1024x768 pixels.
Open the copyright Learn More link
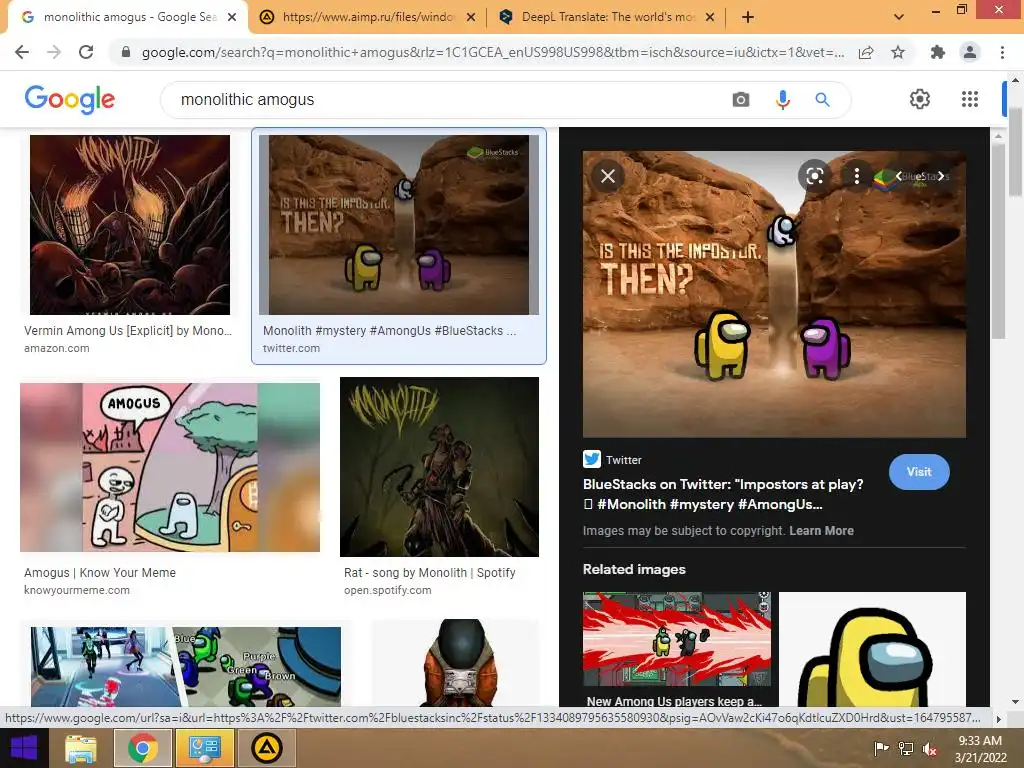pyautogui.click(x=821, y=531)
